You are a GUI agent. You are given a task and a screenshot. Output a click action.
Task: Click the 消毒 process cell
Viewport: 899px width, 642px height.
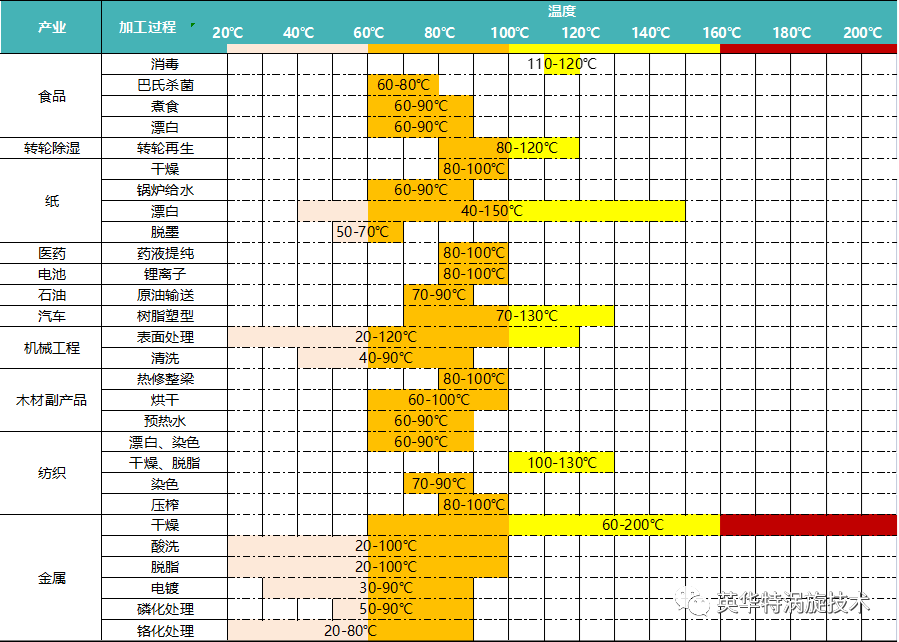click(165, 64)
